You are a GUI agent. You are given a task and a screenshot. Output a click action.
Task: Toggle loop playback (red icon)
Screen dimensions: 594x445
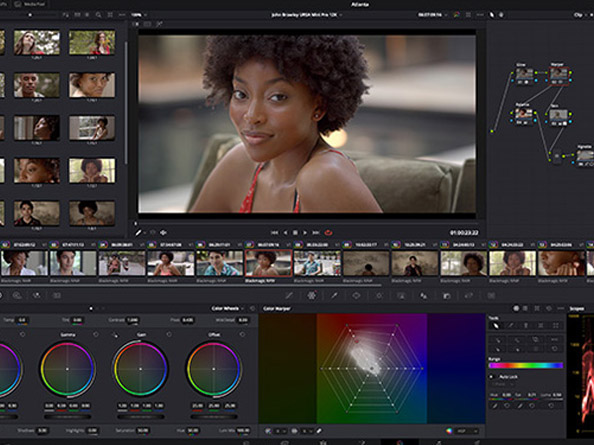tap(328, 233)
